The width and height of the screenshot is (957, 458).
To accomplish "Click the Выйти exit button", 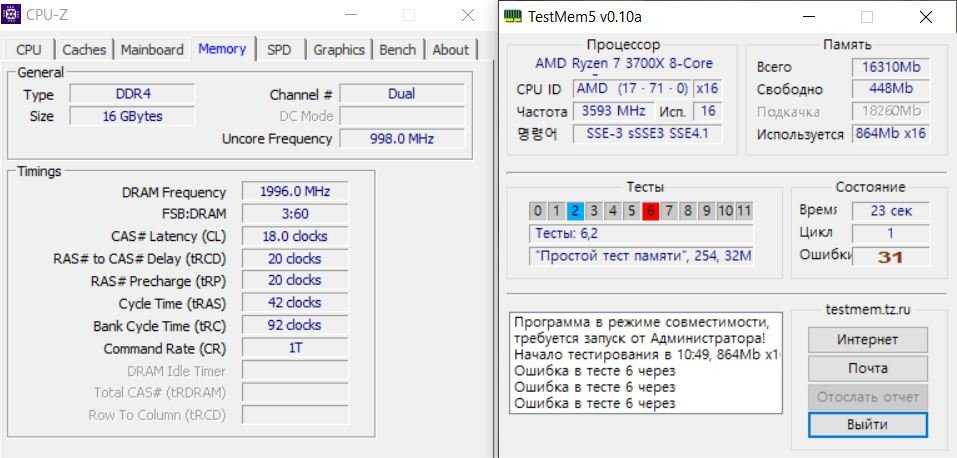I will 867,424.
